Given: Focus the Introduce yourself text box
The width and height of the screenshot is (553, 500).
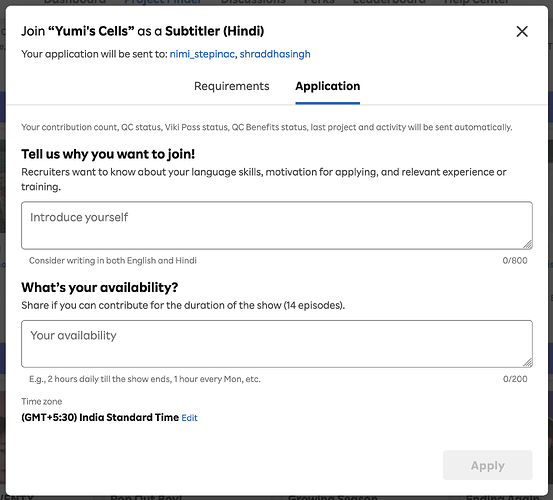Looking at the screenshot, I should tap(277, 225).
